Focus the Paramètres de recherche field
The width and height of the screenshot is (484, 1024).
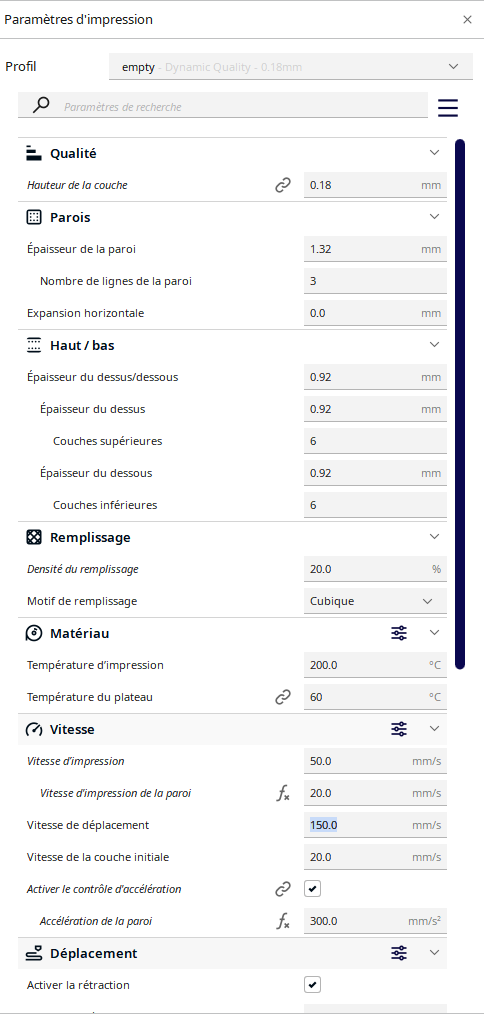point(242,106)
